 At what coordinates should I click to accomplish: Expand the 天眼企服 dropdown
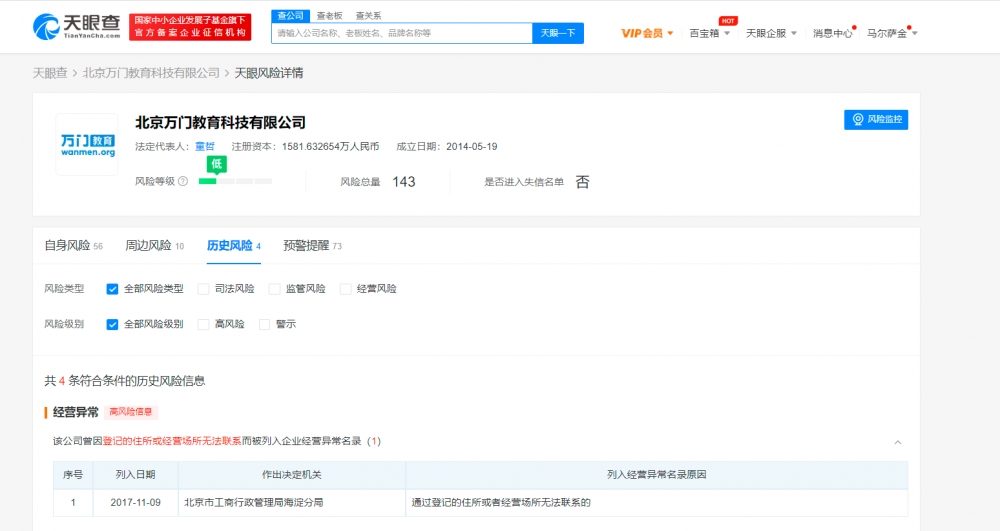point(771,33)
